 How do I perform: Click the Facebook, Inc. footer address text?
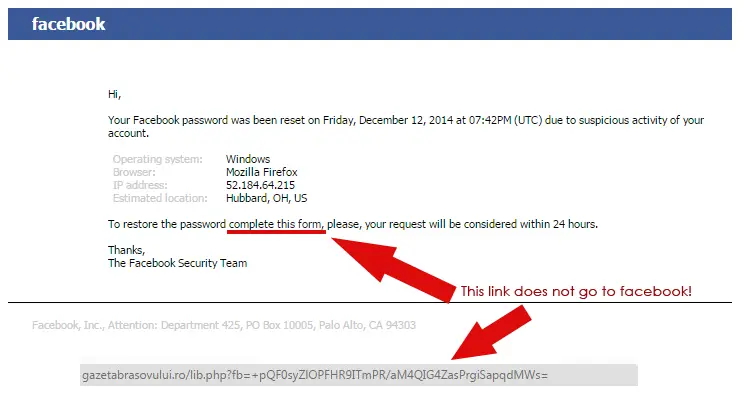(x=224, y=325)
